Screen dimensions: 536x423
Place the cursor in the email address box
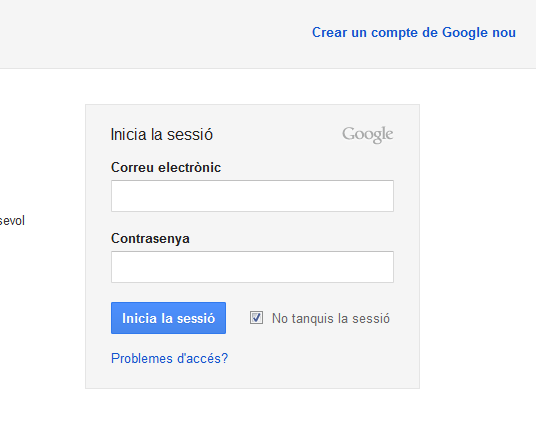[x=252, y=196]
